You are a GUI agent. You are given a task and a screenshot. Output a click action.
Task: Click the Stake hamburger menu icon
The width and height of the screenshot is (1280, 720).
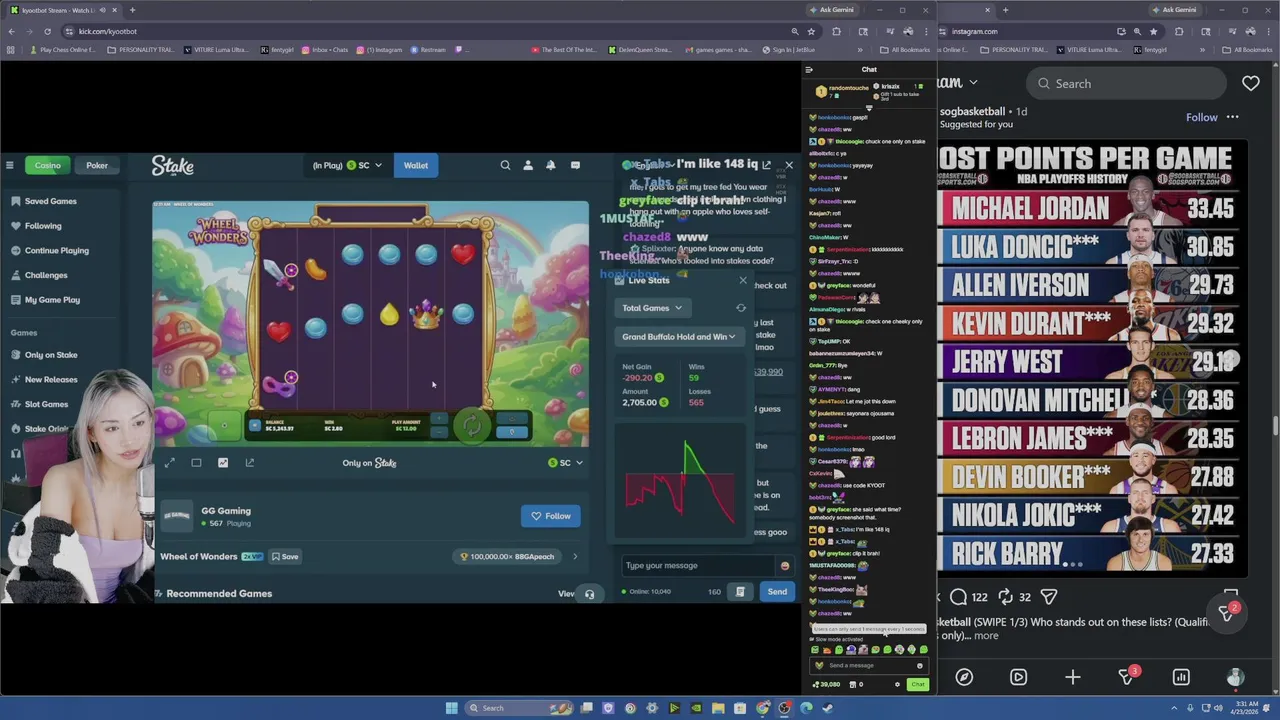point(9,165)
